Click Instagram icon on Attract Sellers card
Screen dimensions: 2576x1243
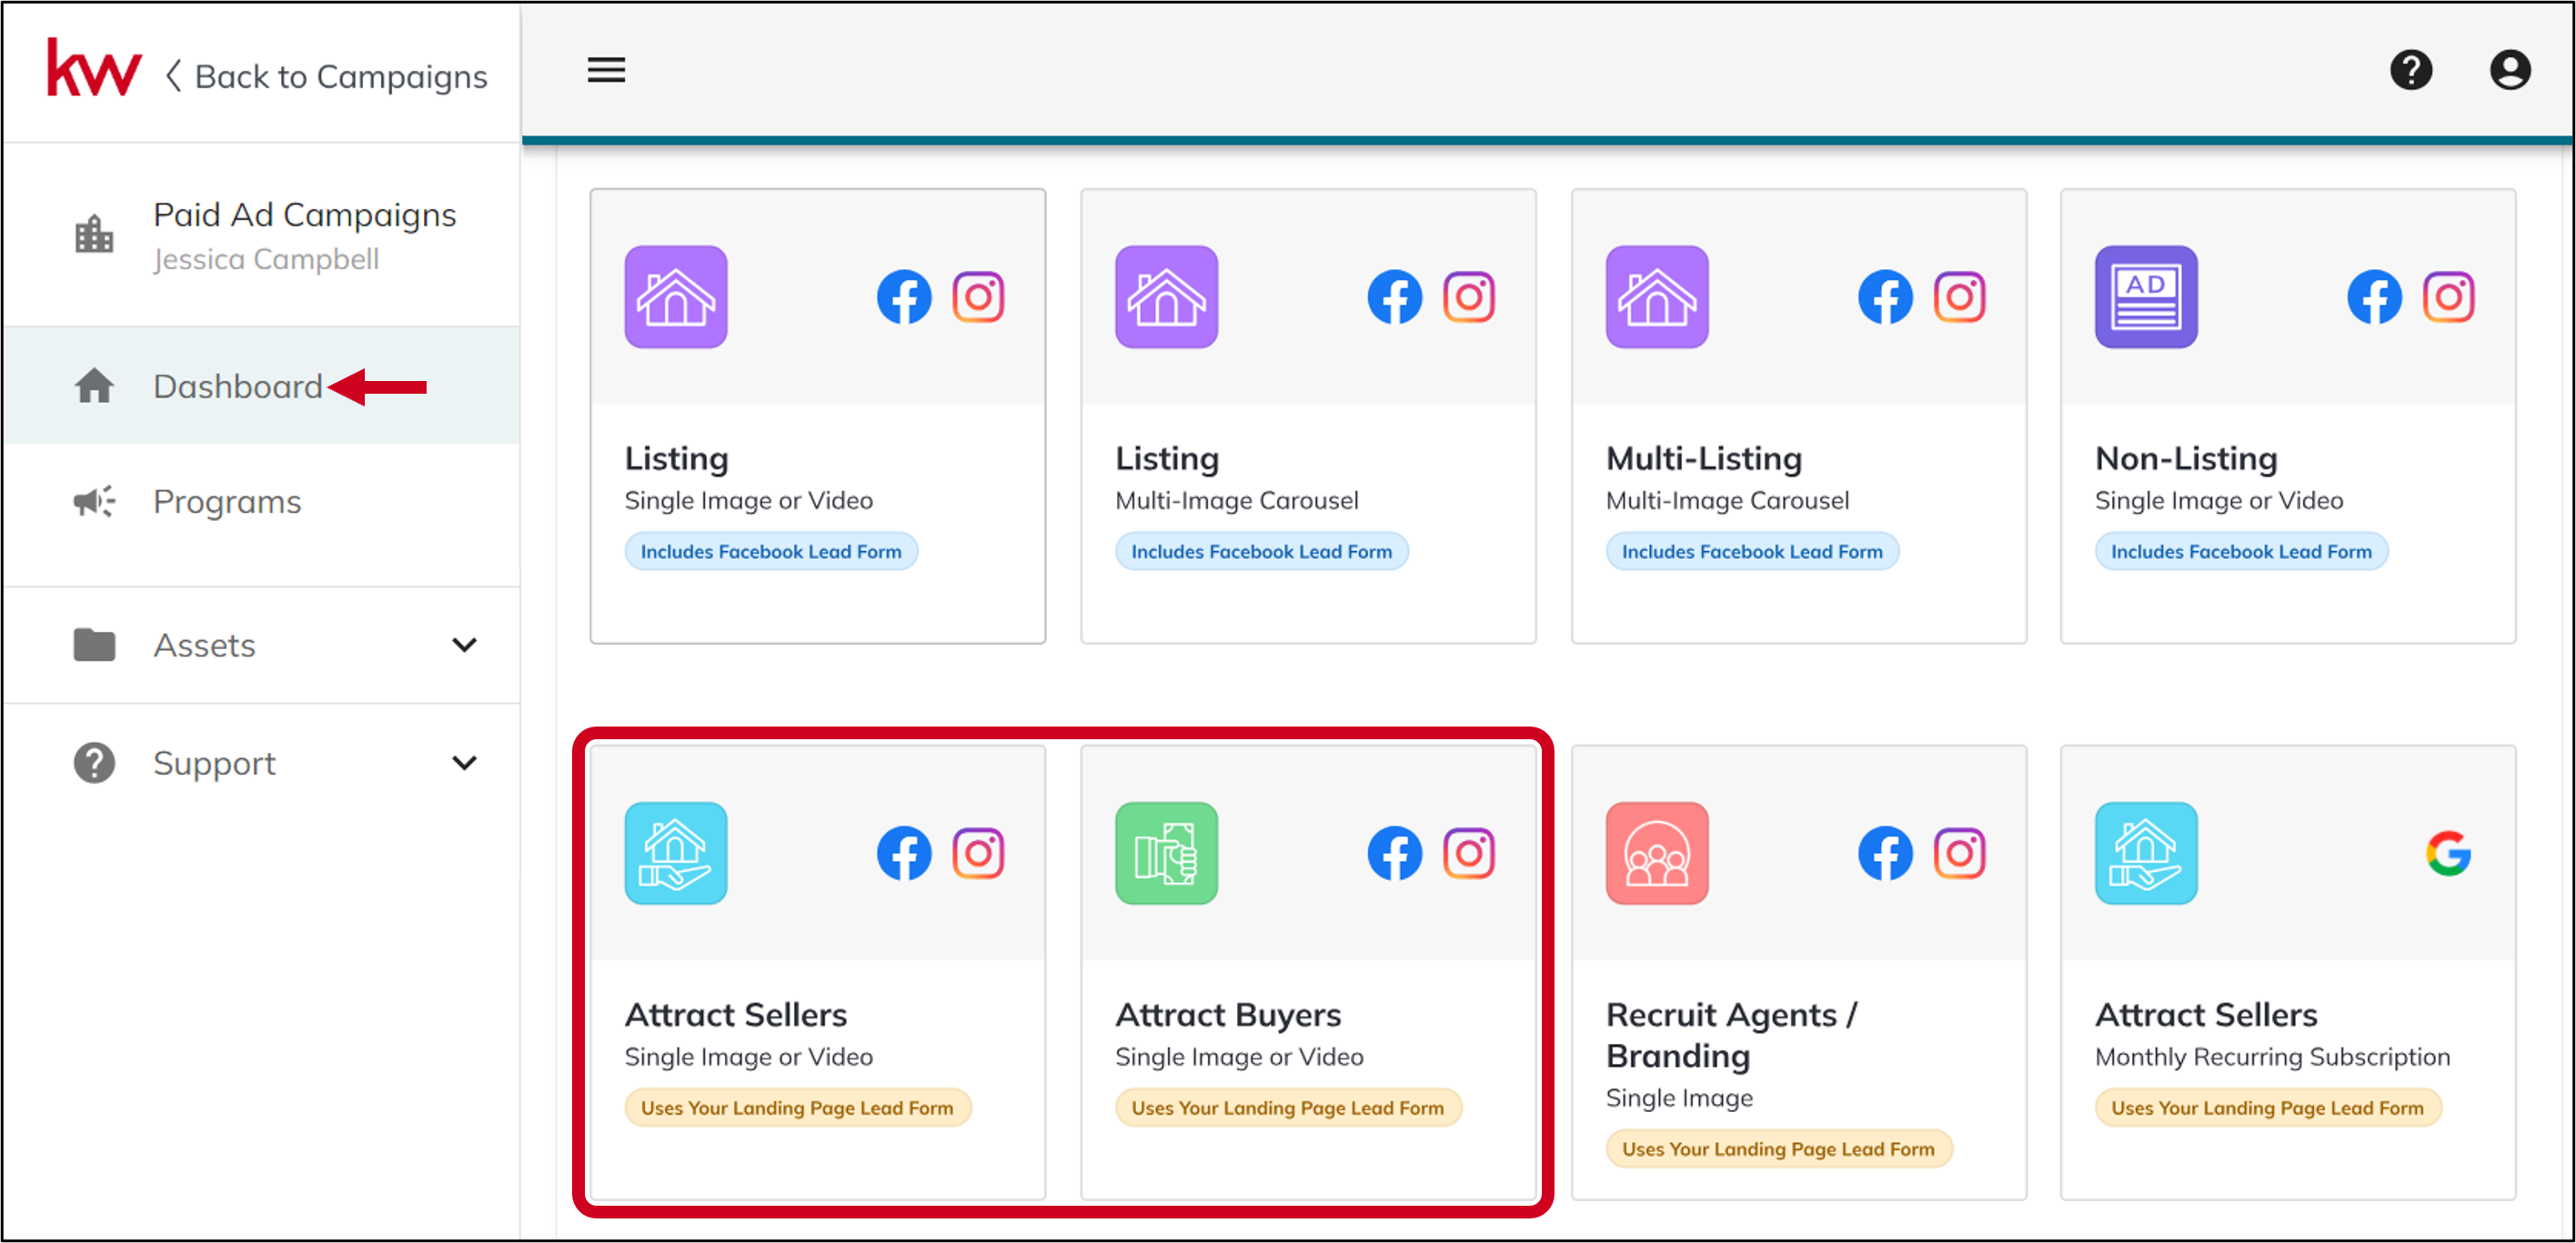[x=978, y=853]
